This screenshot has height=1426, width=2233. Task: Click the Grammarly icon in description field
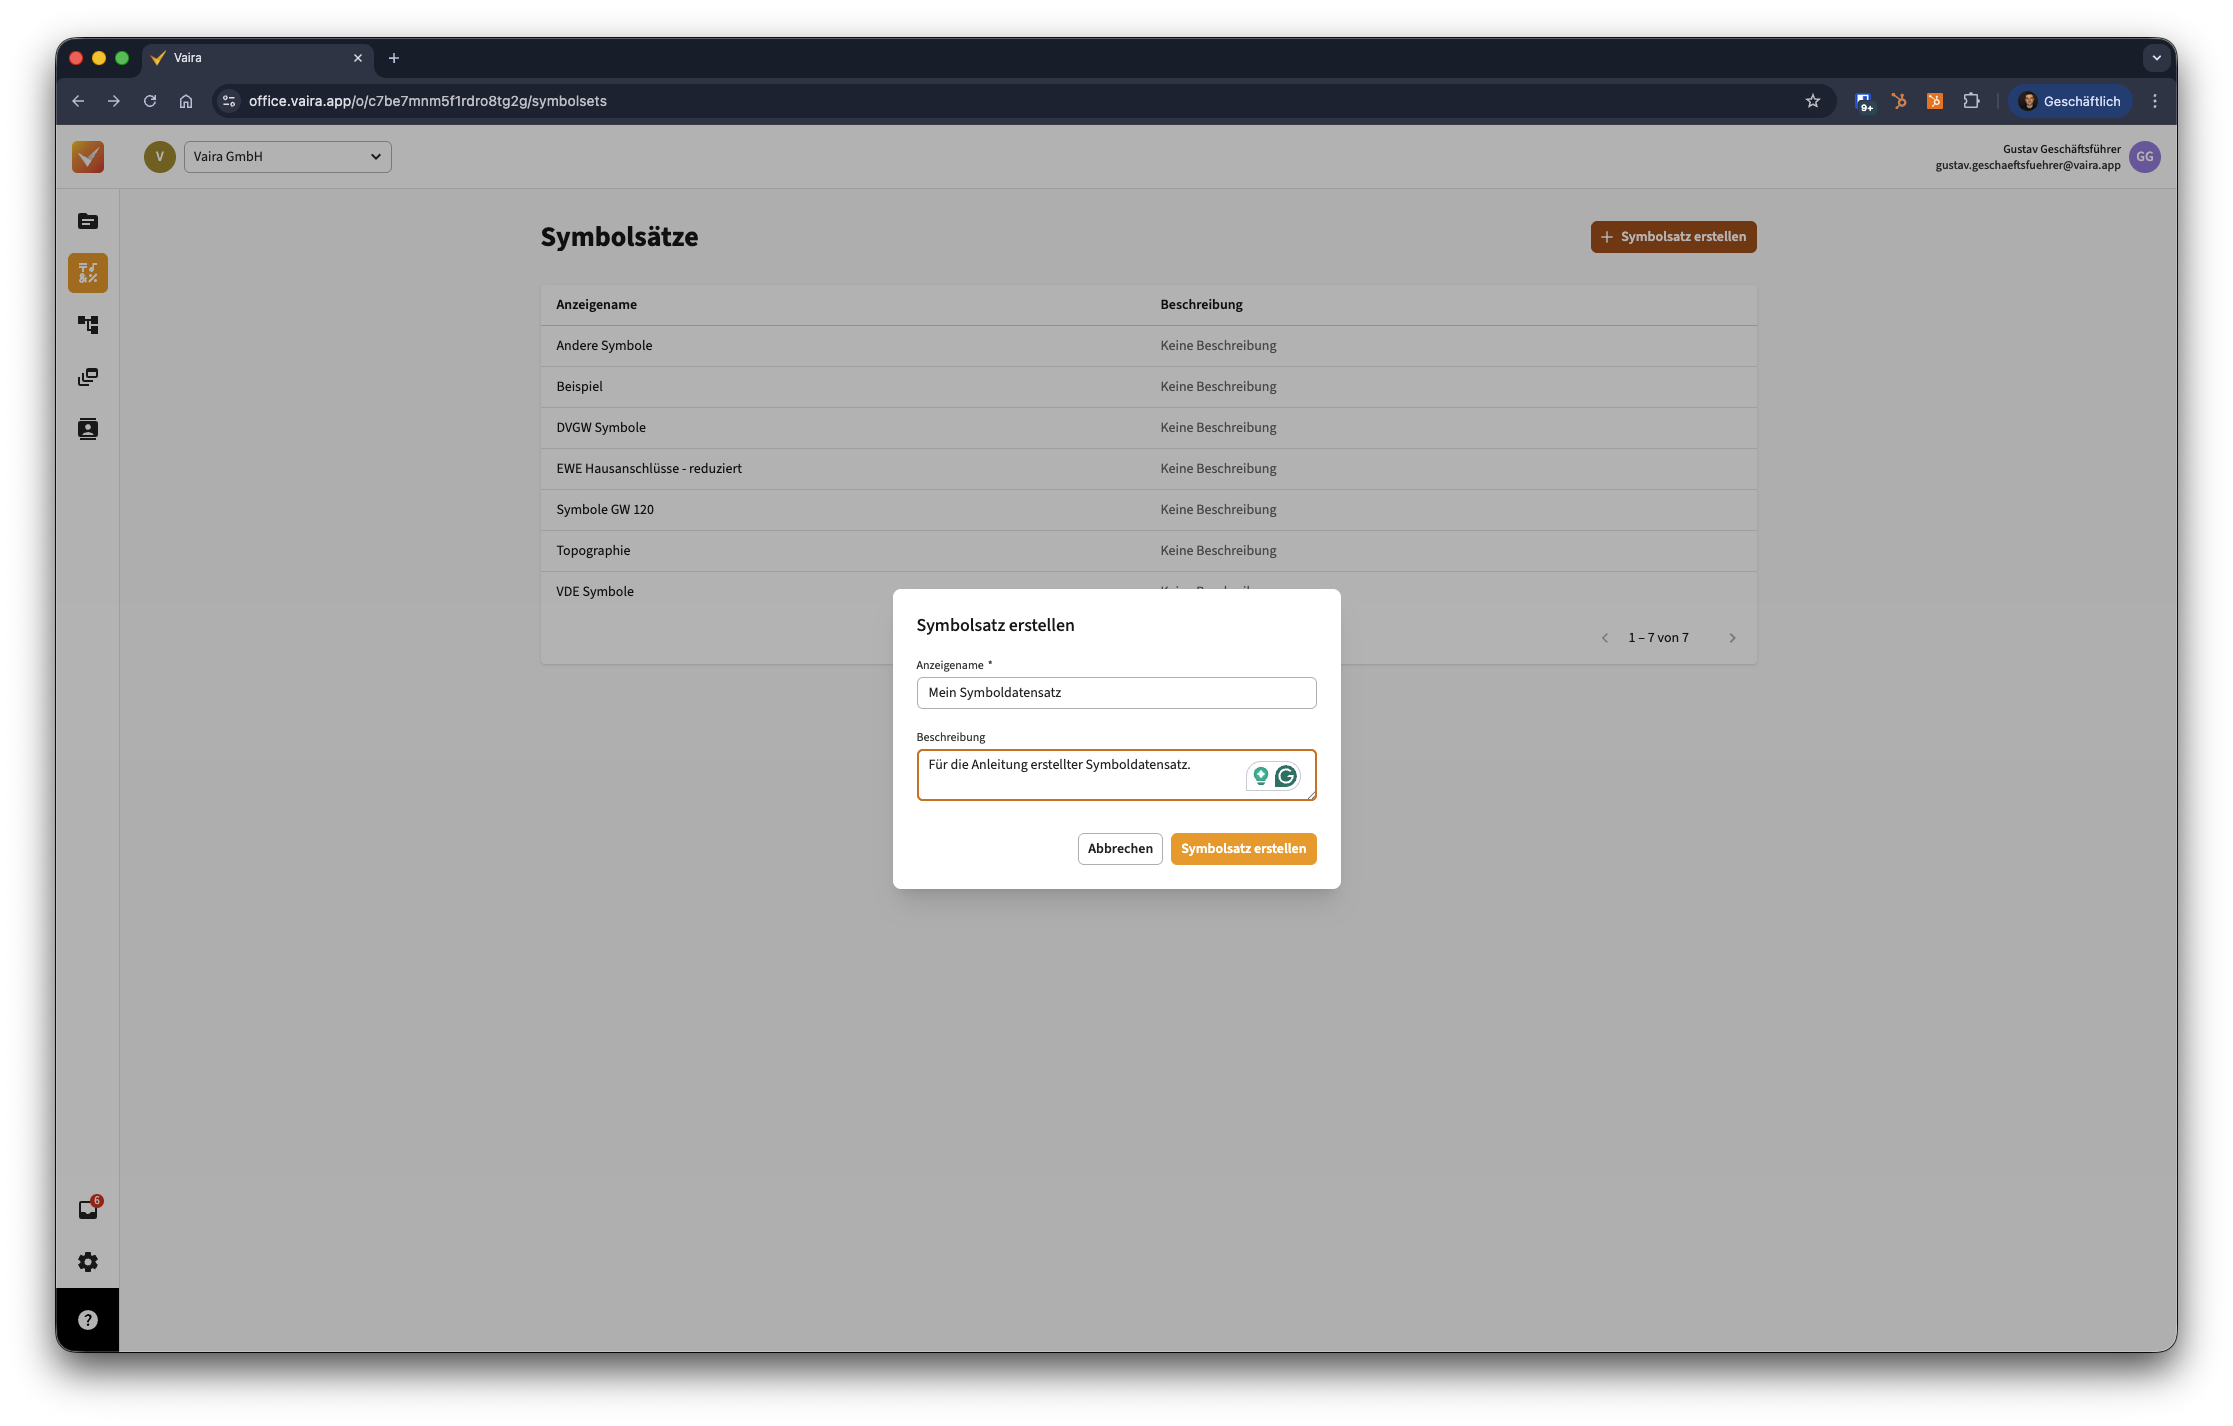pyautogui.click(x=1286, y=776)
